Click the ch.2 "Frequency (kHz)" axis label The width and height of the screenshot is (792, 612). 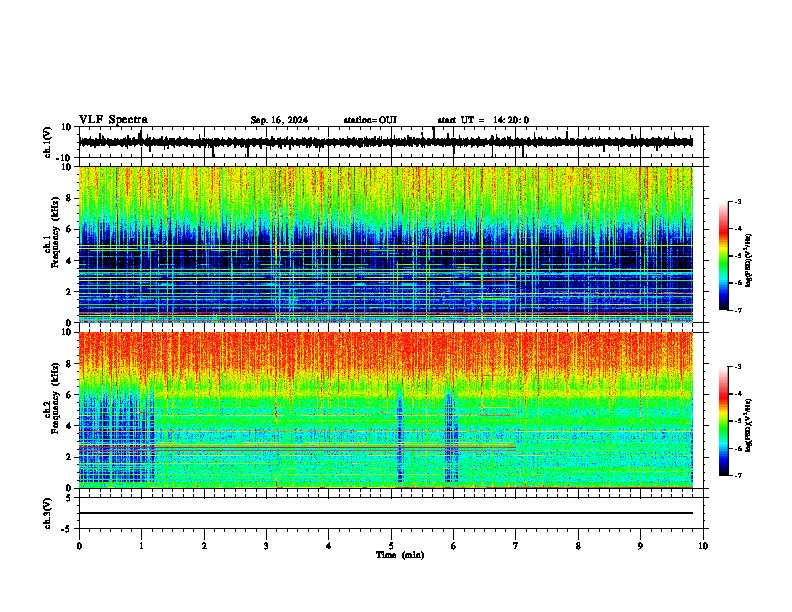point(55,398)
